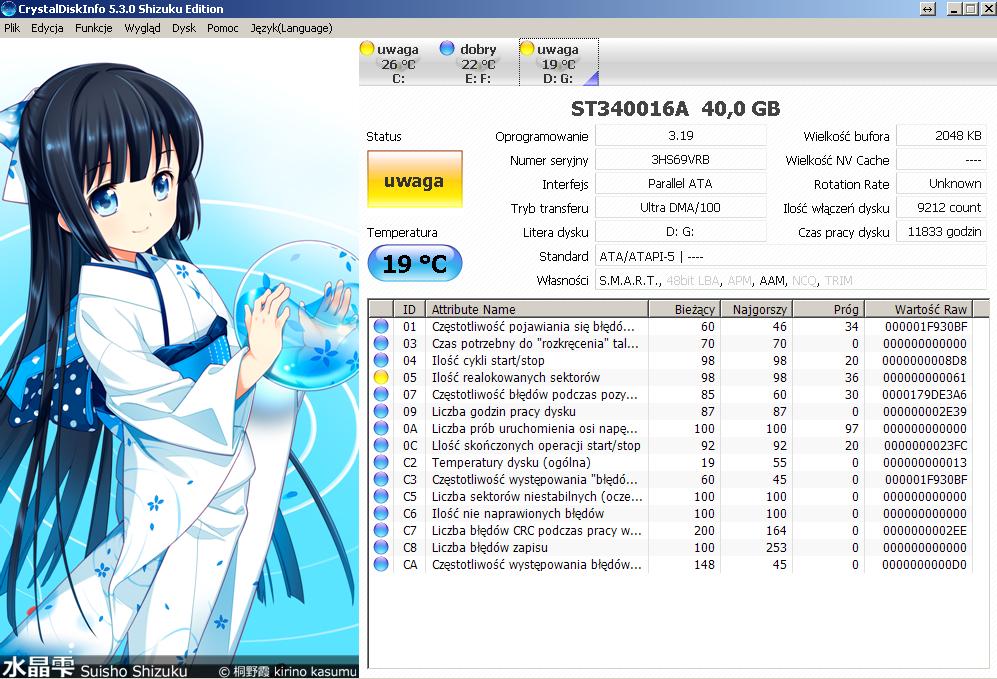
Task: Click the serial number field 3HS69VRB
Action: (680, 160)
